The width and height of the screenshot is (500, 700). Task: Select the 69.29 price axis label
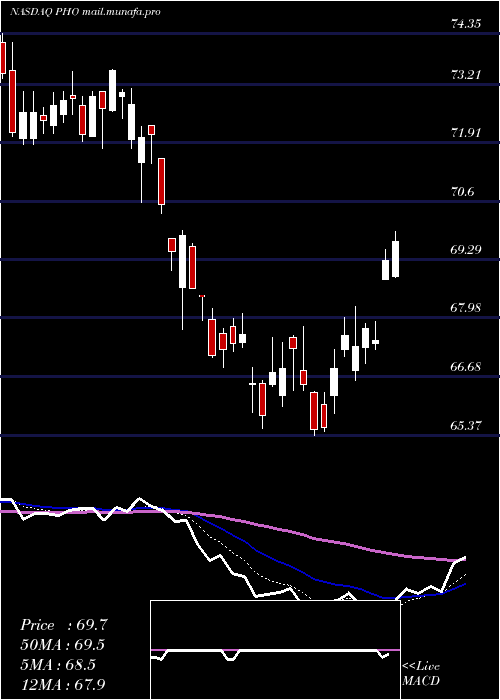point(466,250)
